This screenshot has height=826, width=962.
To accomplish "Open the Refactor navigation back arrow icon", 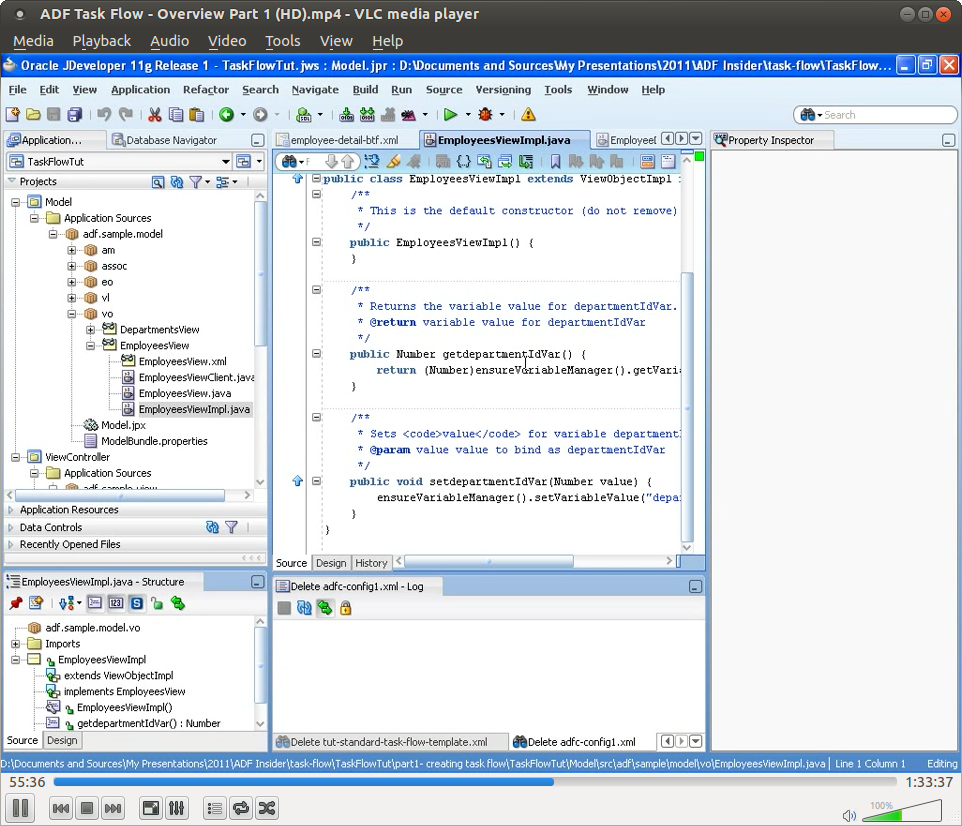I will click(x=226, y=114).
